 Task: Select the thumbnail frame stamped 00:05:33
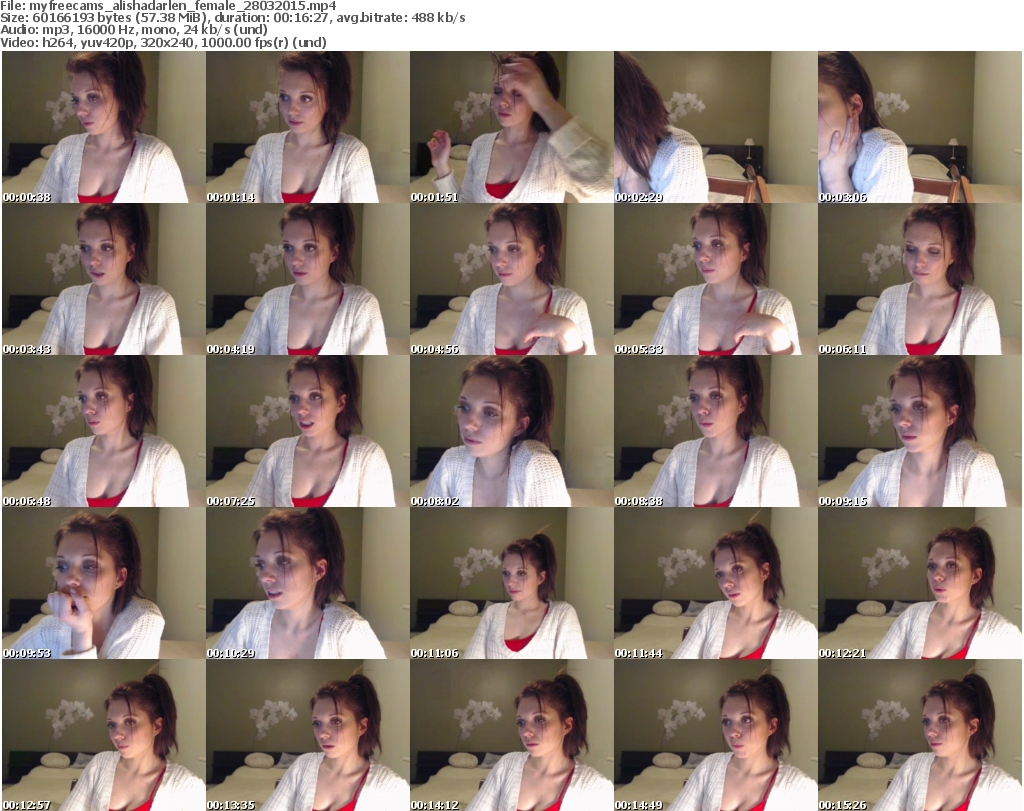point(715,279)
